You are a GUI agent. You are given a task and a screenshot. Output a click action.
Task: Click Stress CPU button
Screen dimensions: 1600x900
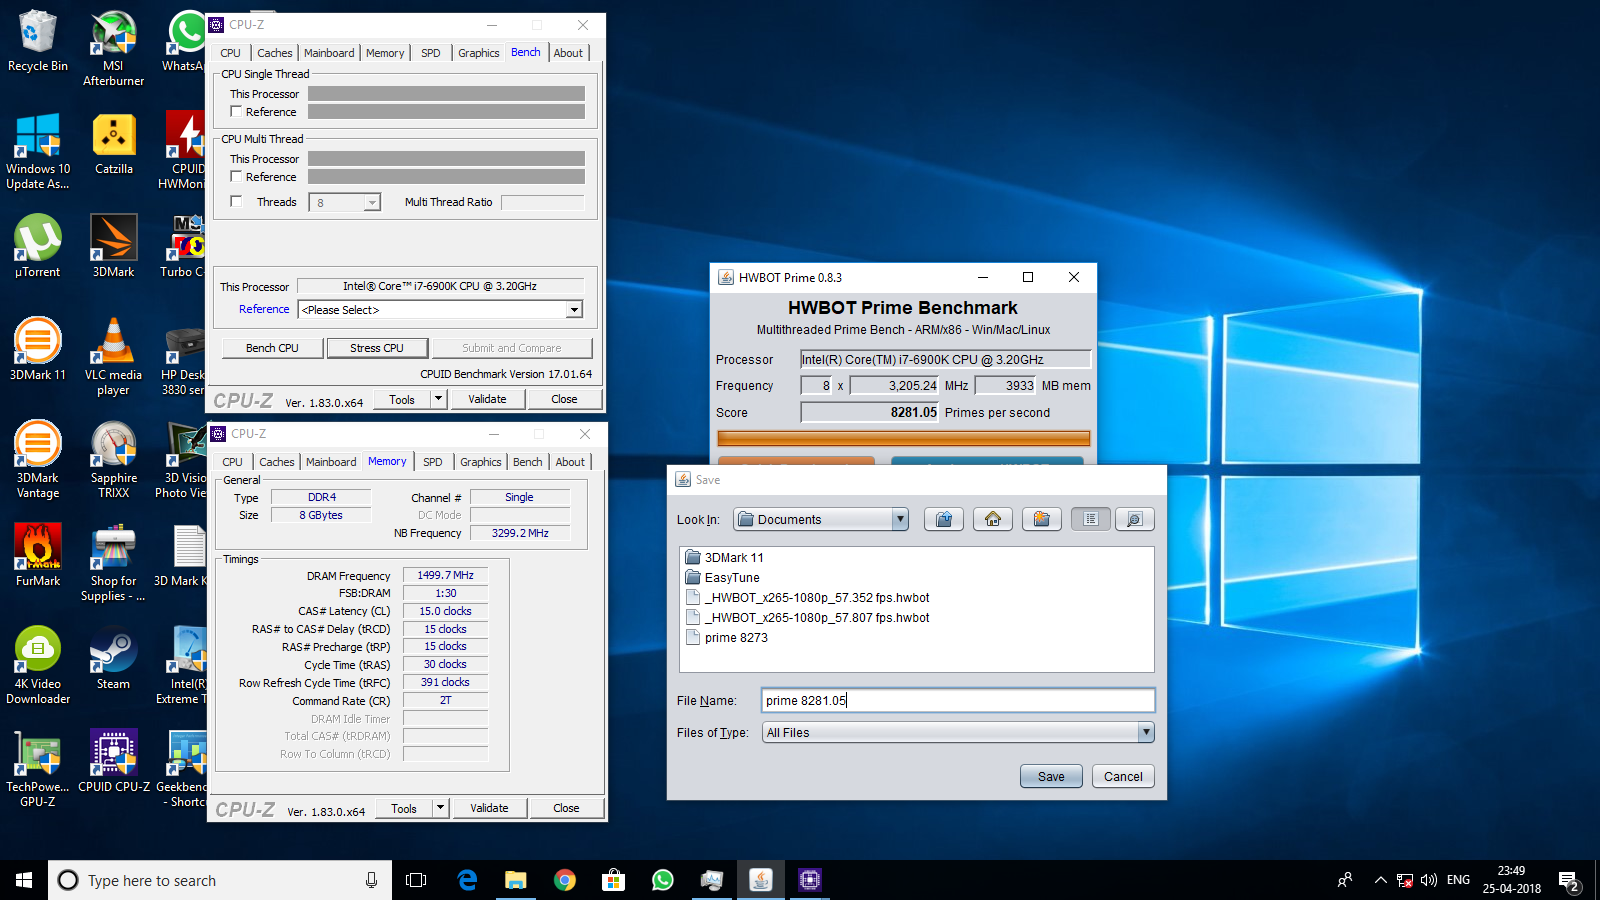coord(377,348)
